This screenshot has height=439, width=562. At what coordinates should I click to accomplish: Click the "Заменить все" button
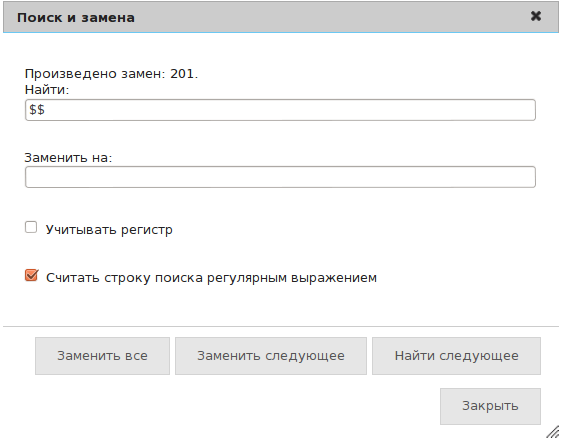[103, 356]
